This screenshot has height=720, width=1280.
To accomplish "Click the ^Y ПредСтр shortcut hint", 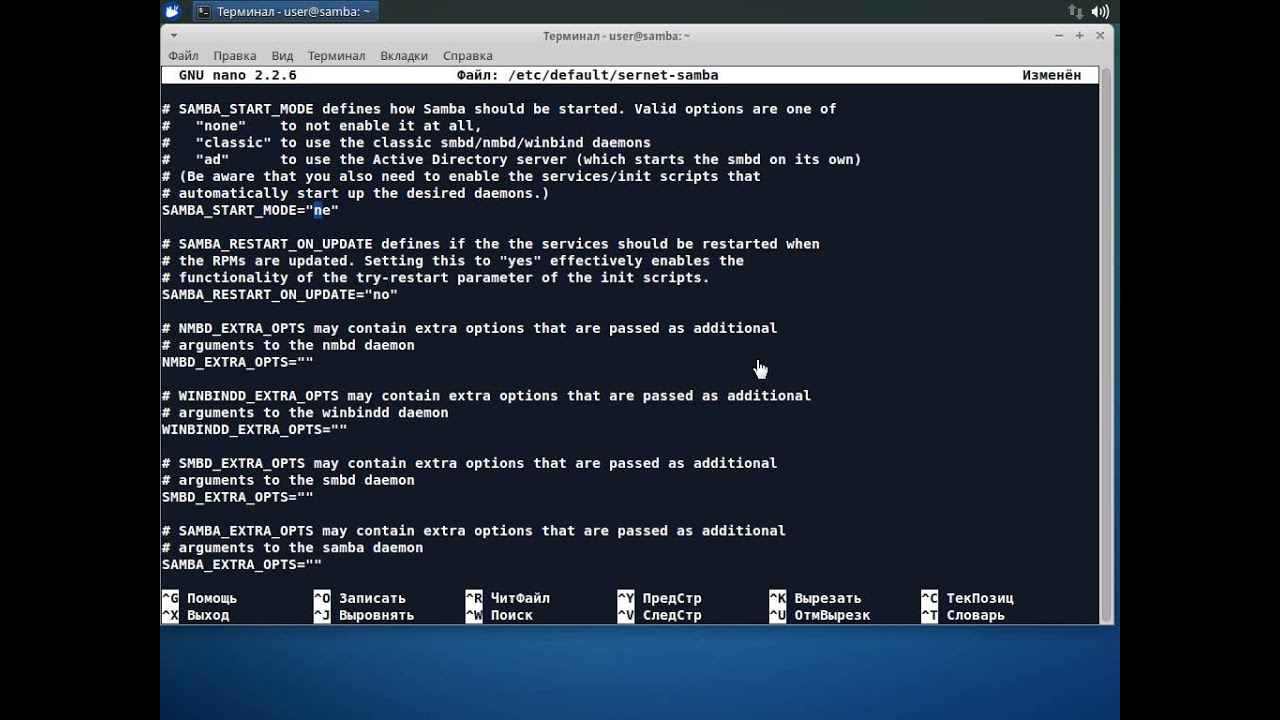I will coord(660,599).
